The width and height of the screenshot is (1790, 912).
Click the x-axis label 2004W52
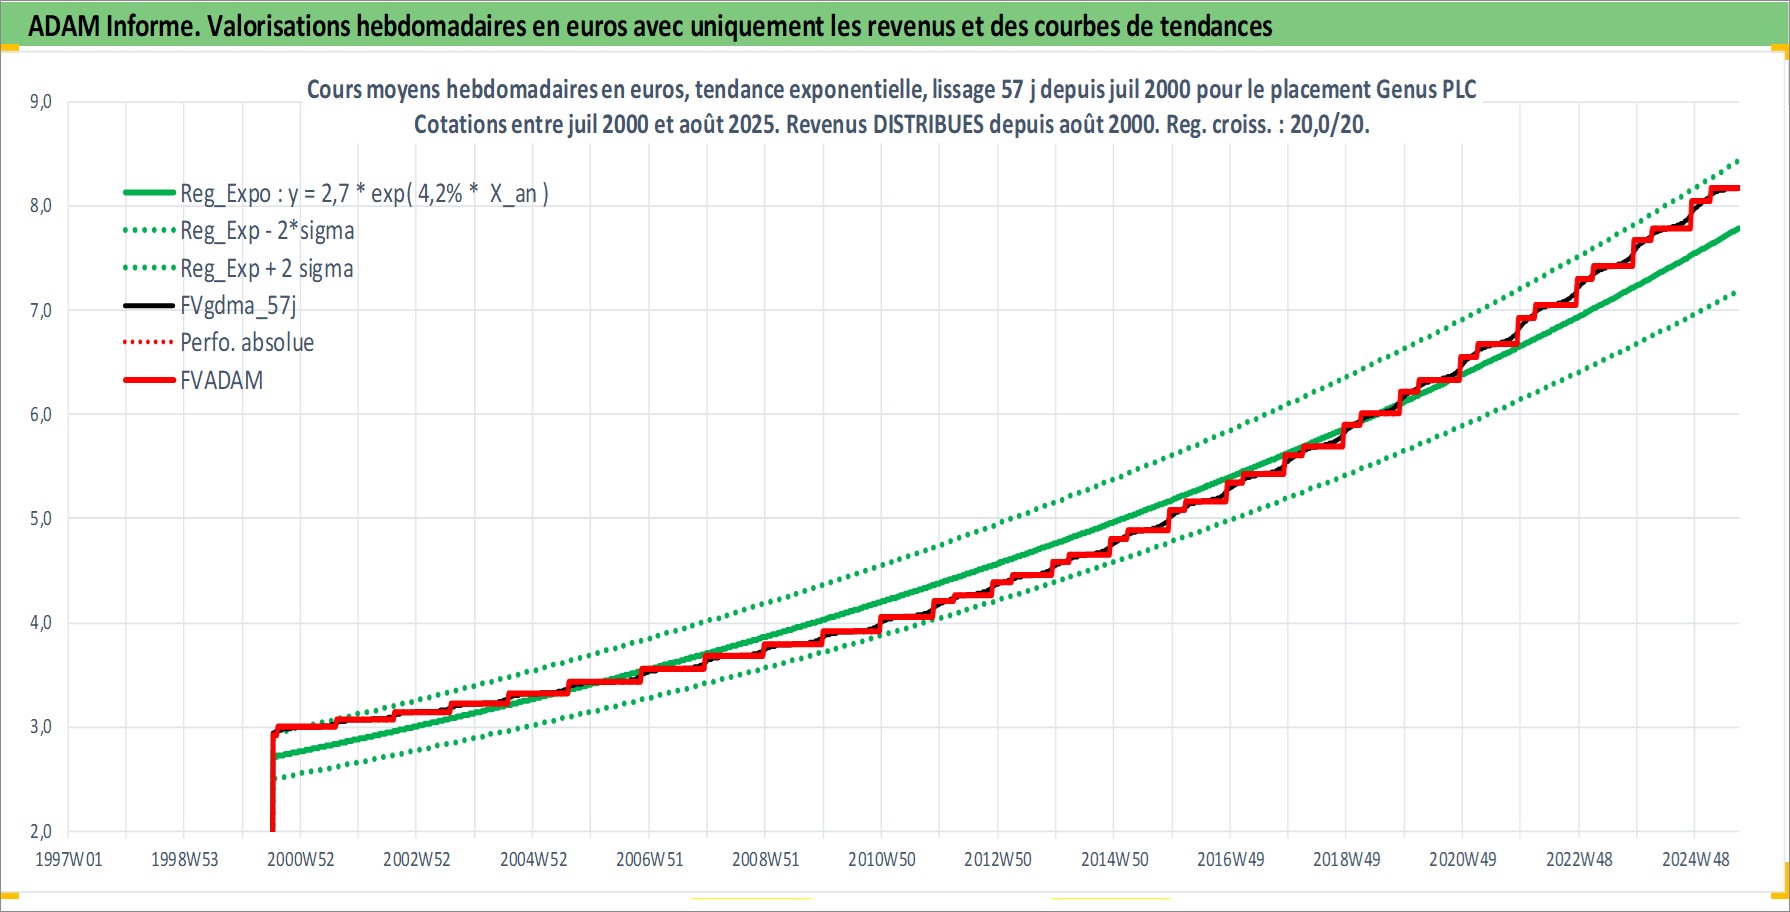pos(533,859)
